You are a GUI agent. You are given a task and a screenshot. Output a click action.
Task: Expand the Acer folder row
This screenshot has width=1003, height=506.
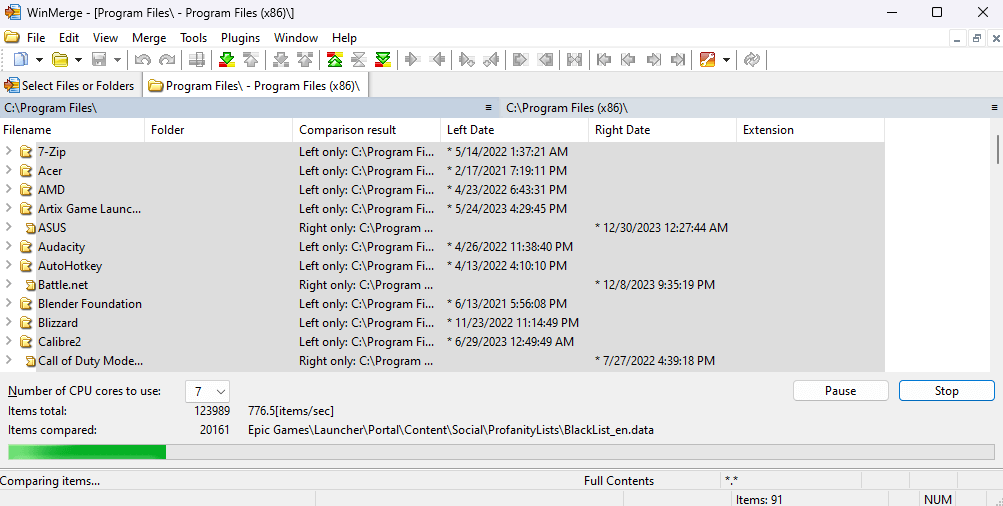8,170
